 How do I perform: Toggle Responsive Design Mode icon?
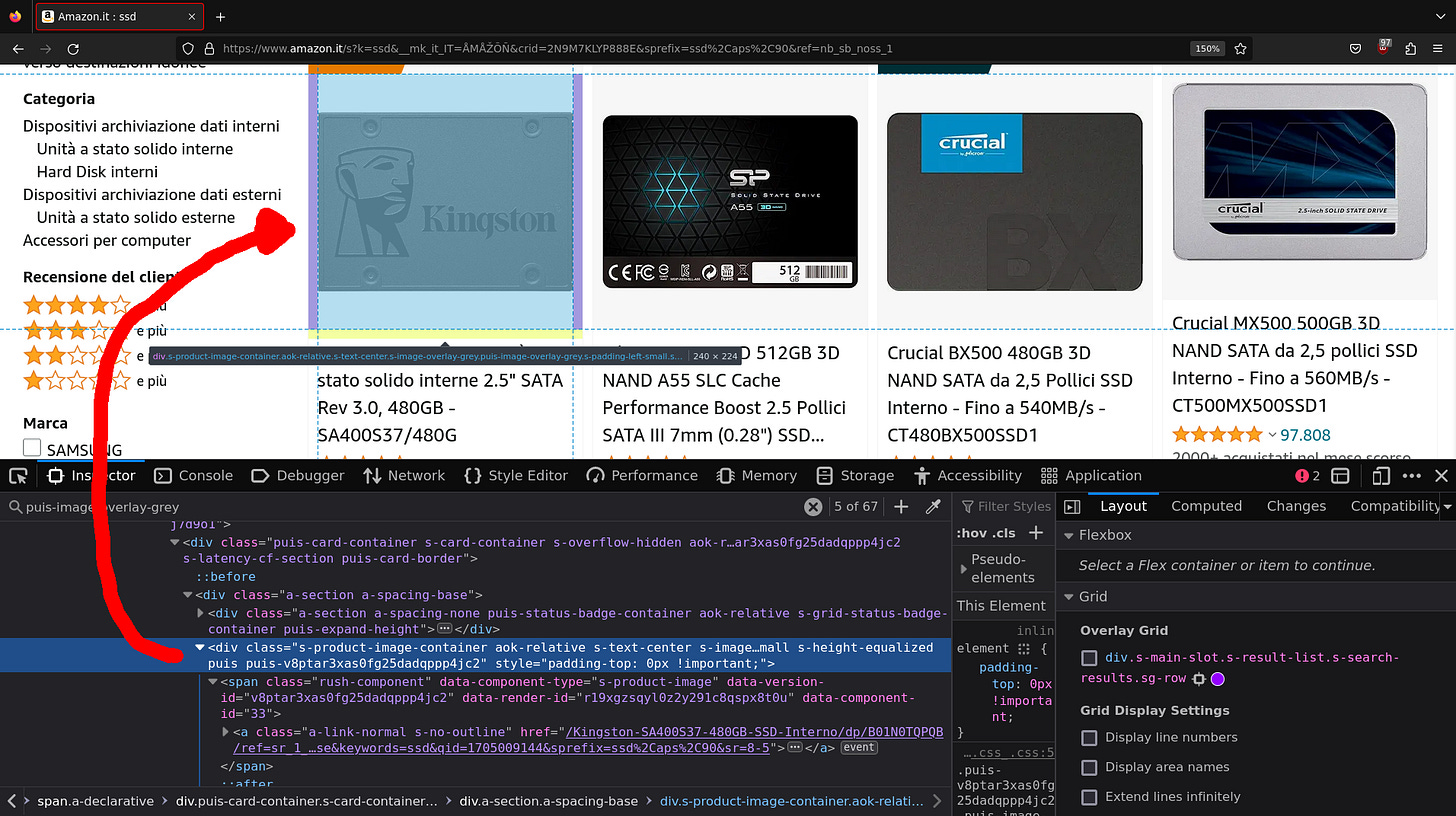point(1381,475)
